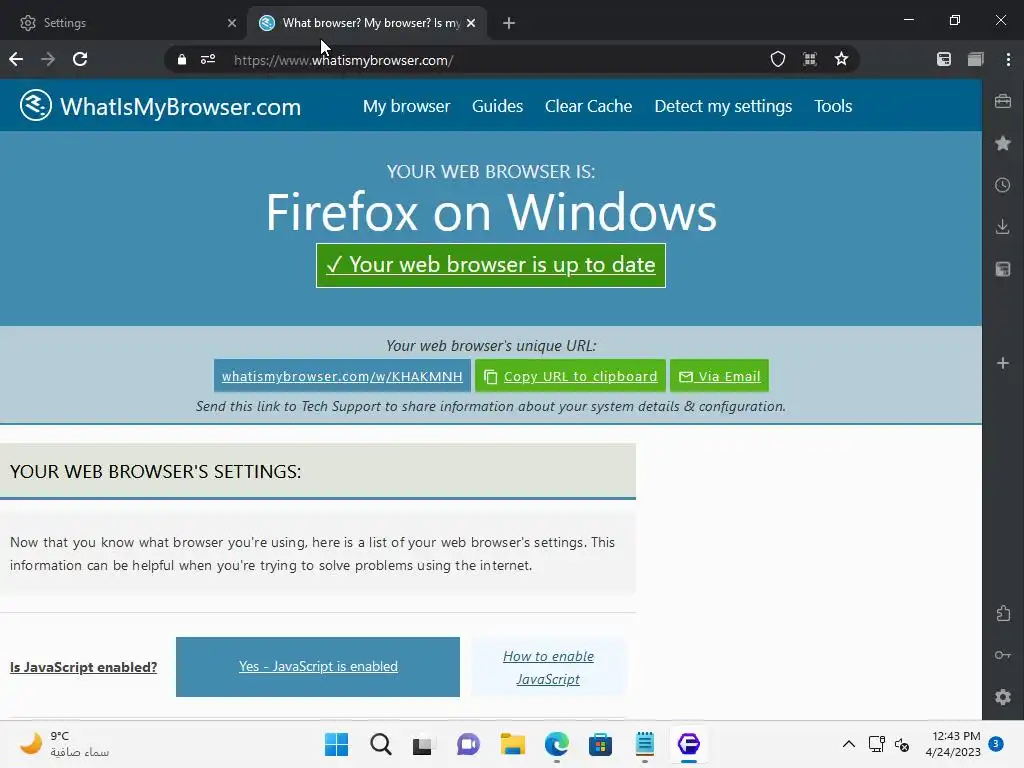
Task: Open Notepad from the taskbar
Action: (x=645, y=744)
